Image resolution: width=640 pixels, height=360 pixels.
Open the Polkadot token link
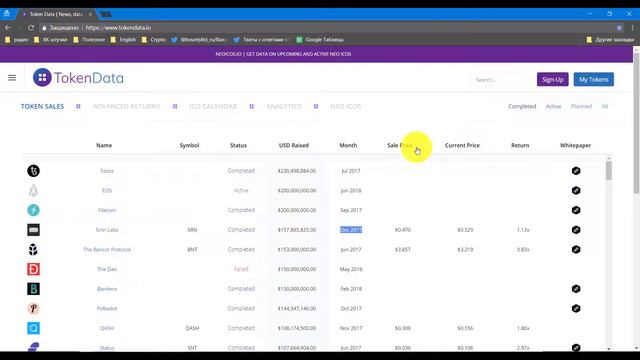pos(107,308)
